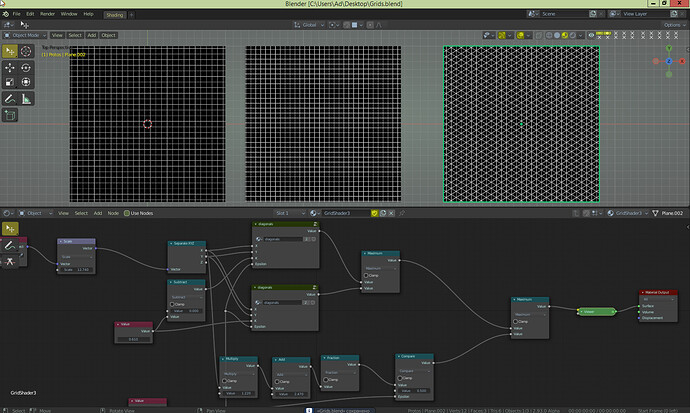Image resolution: width=690 pixels, height=413 pixels.
Task: Click the pin icon in node editor header
Action: click(x=401, y=213)
